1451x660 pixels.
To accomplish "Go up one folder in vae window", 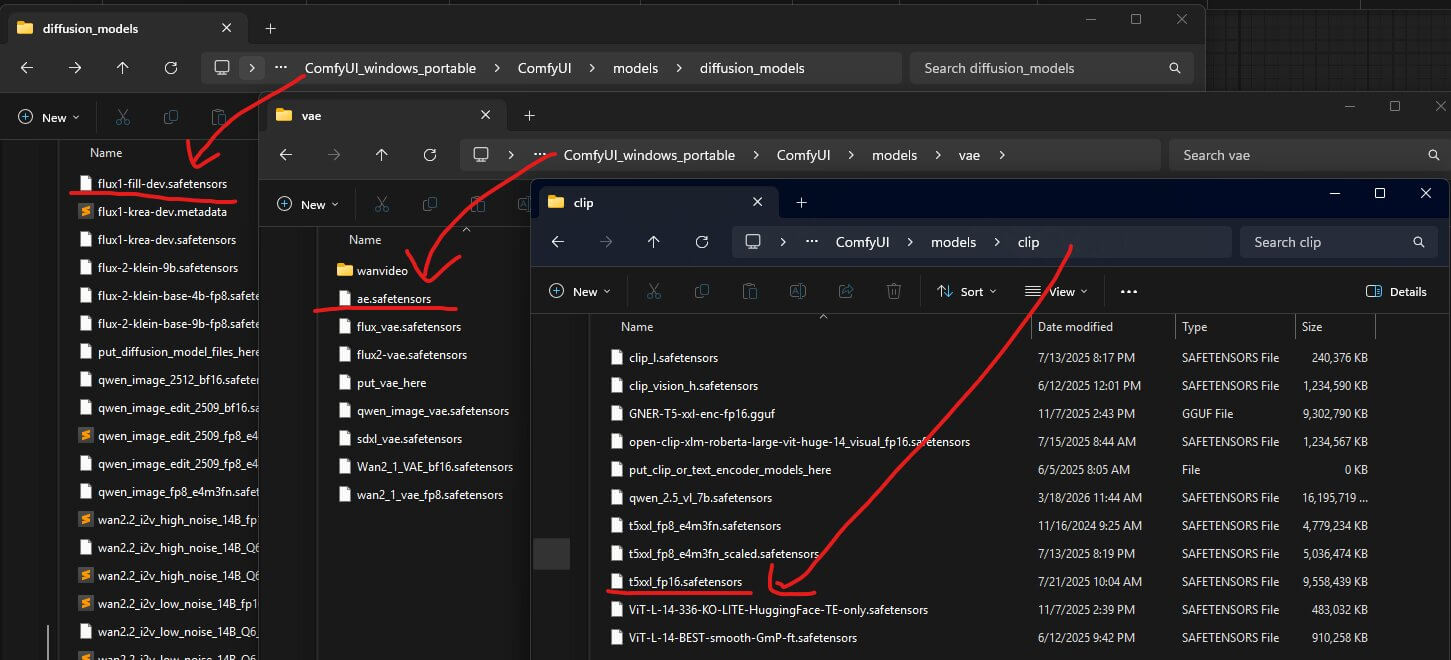I will [x=381, y=155].
